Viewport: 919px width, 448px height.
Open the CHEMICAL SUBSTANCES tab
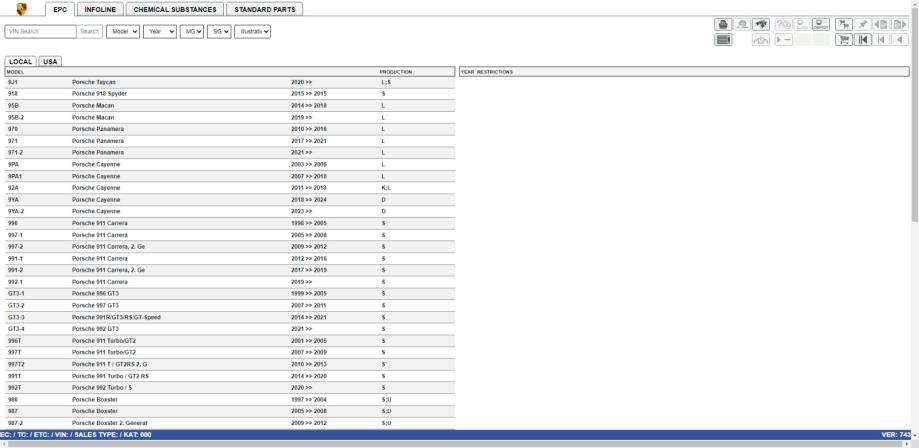click(x=175, y=9)
